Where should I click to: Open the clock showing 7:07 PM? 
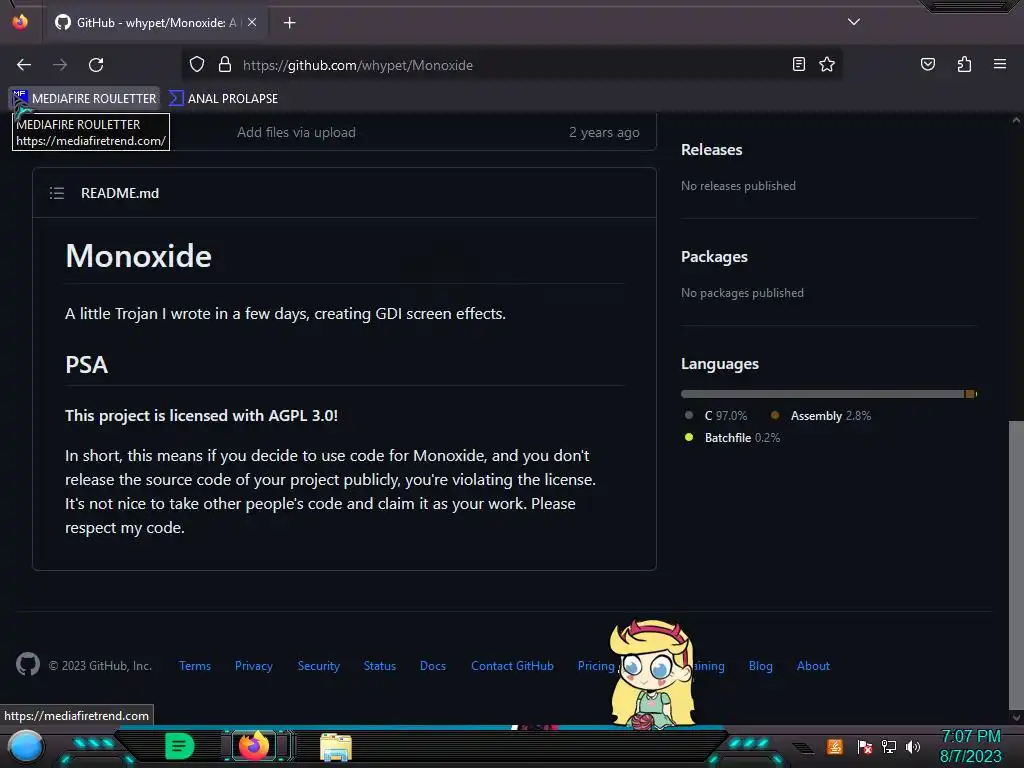click(970, 746)
